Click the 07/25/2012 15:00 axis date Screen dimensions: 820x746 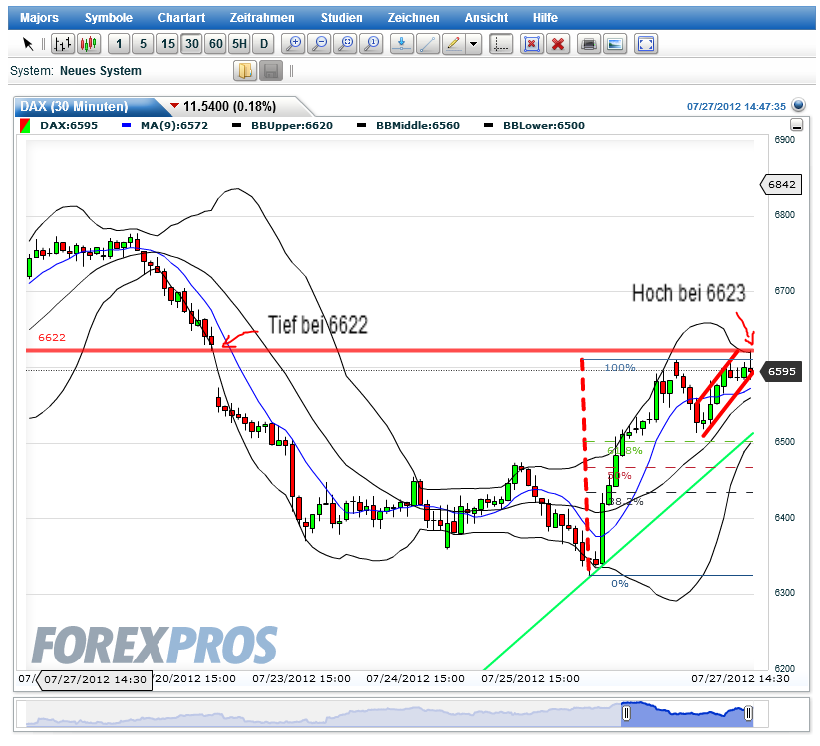(530, 679)
